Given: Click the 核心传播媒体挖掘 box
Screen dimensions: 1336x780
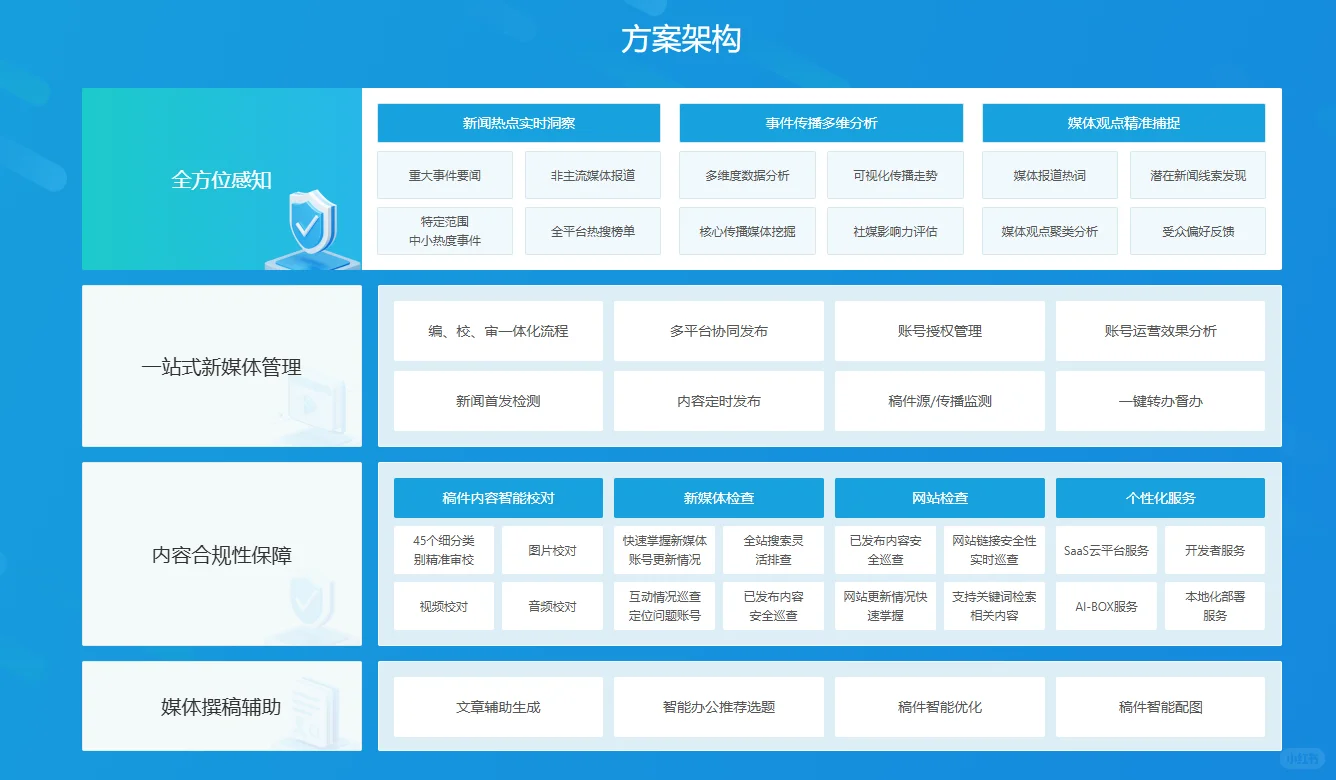Looking at the screenshot, I should click(747, 231).
